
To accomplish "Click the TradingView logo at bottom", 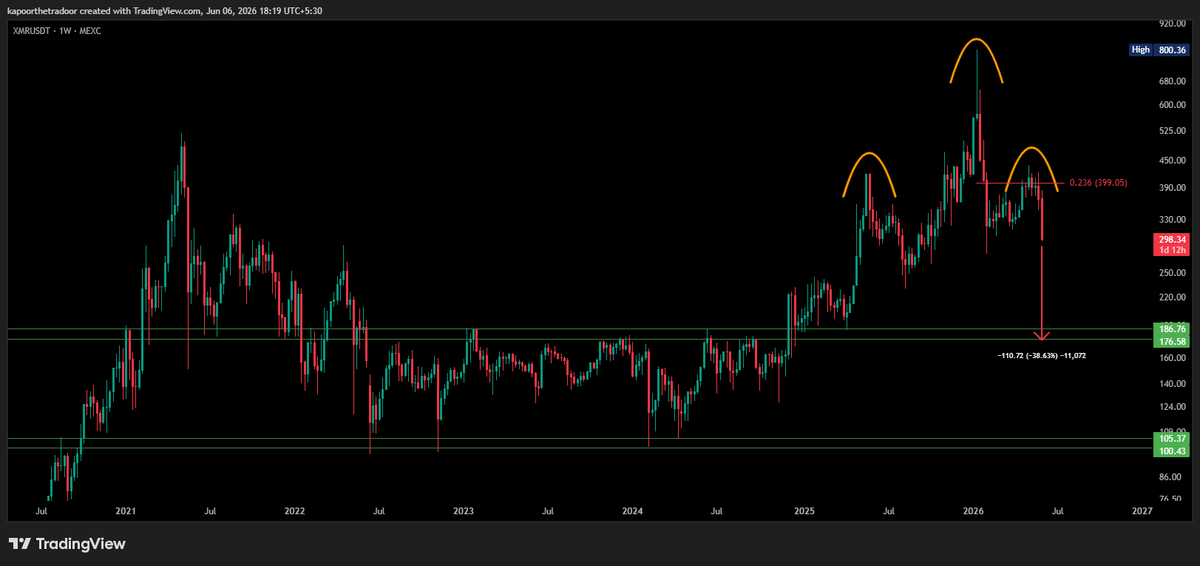I will pyautogui.click(x=67, y=544).
